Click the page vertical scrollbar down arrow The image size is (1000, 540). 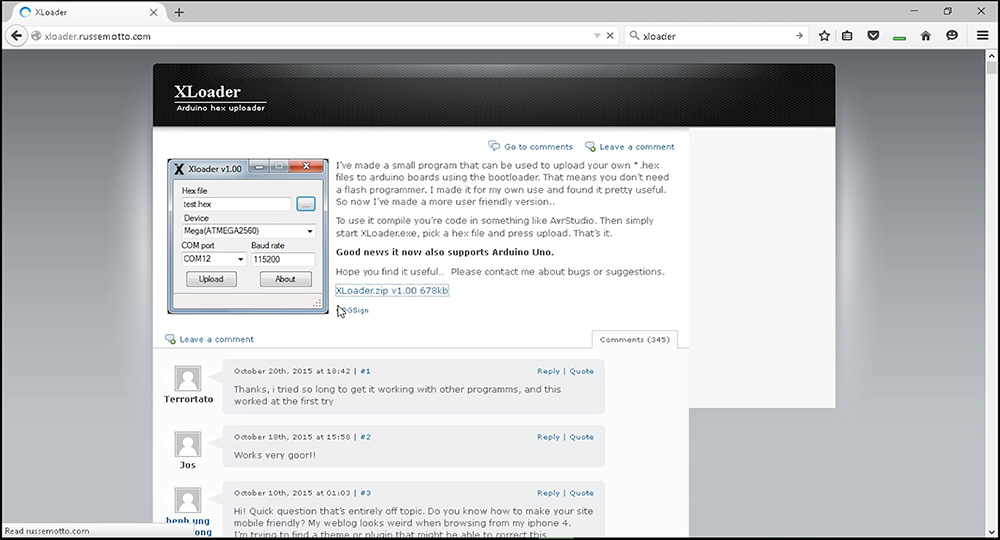point(992,532)
